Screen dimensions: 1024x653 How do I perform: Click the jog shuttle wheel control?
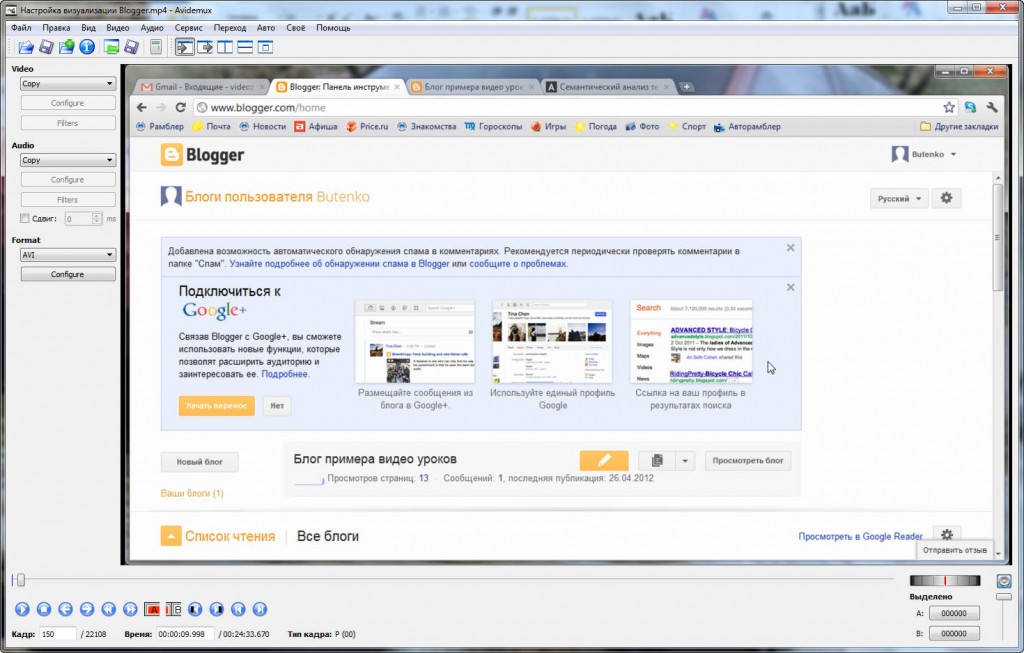945,581
